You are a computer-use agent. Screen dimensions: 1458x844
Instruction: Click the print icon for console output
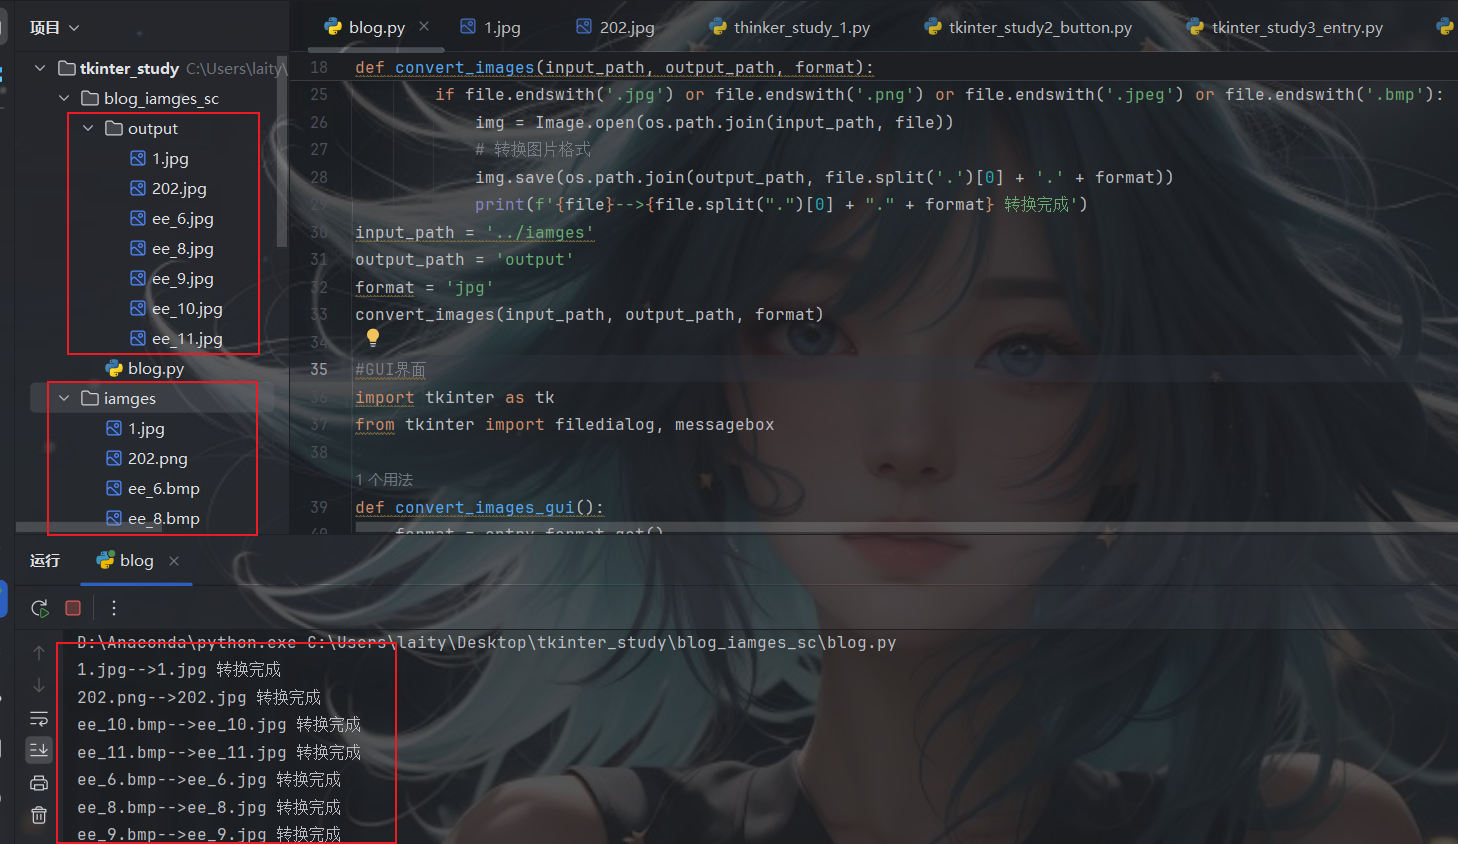[x=39, y=783]
